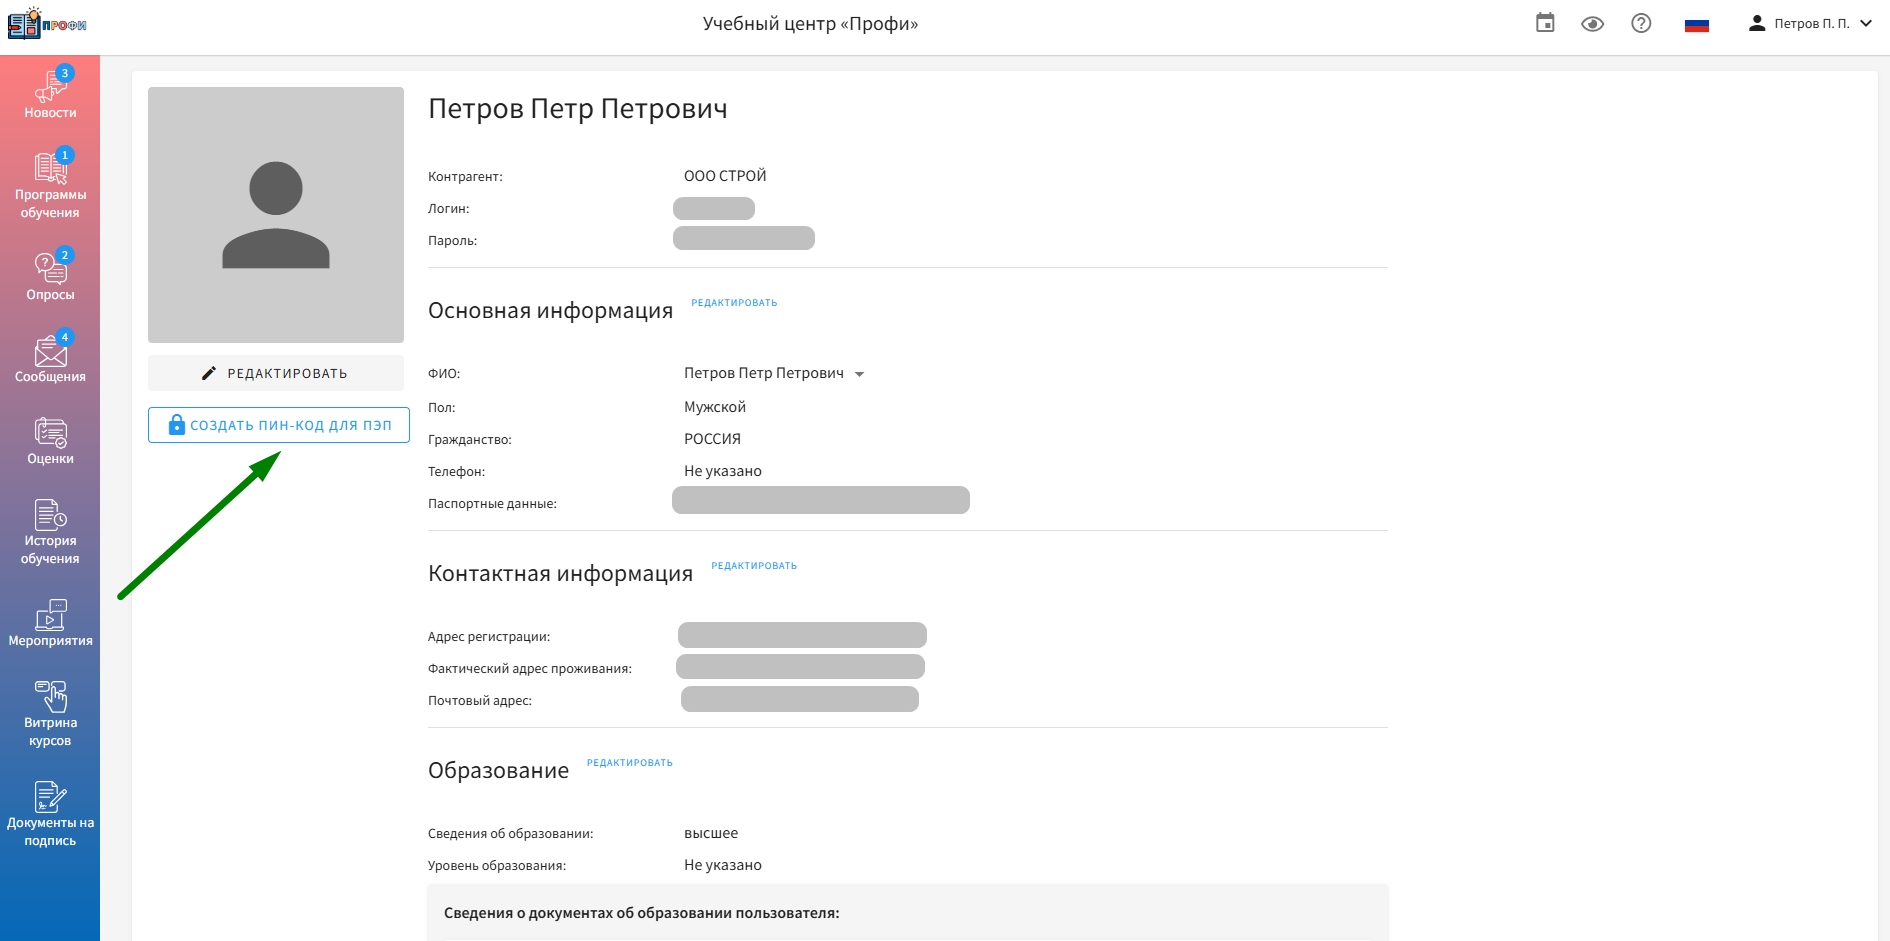Open the calendar icon in header

coord(1545,23)
